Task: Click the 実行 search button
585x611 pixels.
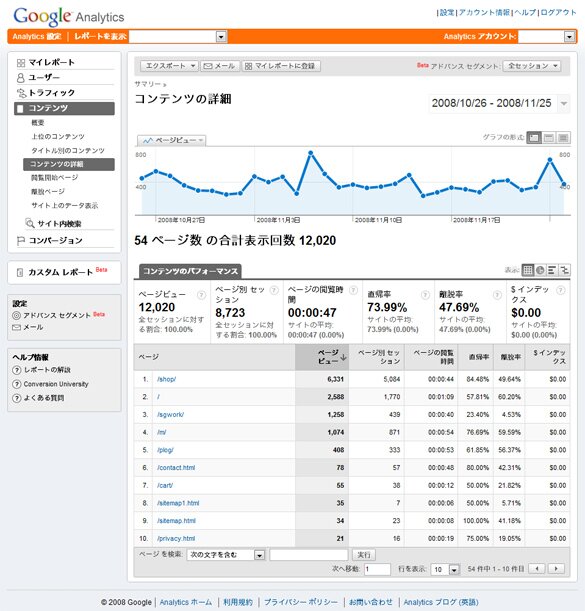Action: tap(364, 555)
